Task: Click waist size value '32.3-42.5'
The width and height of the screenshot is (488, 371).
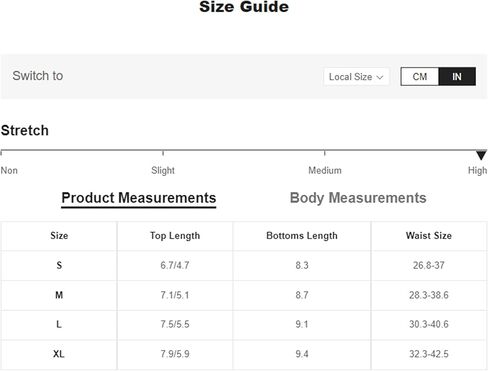Action: (x=429, y=354)
